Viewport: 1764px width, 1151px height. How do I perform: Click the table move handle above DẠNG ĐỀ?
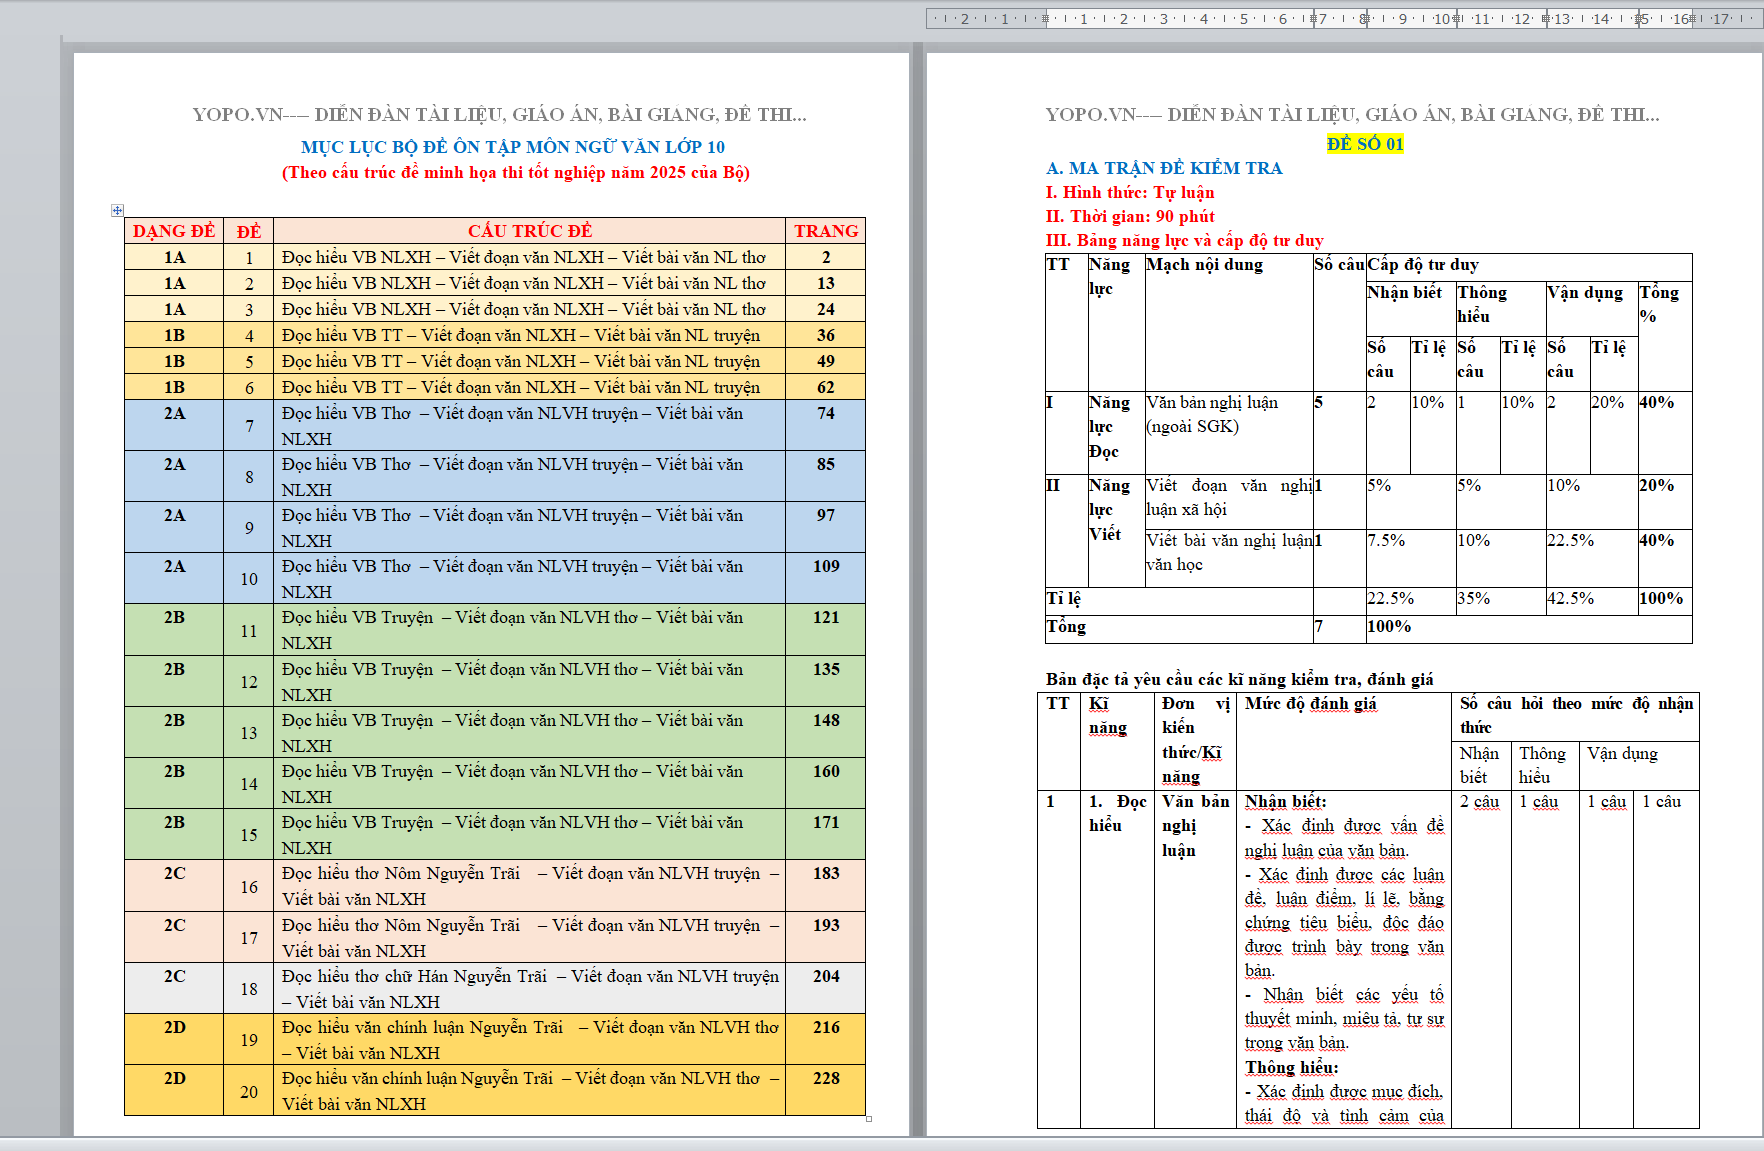pyautogui.click(x=117, y=210)
